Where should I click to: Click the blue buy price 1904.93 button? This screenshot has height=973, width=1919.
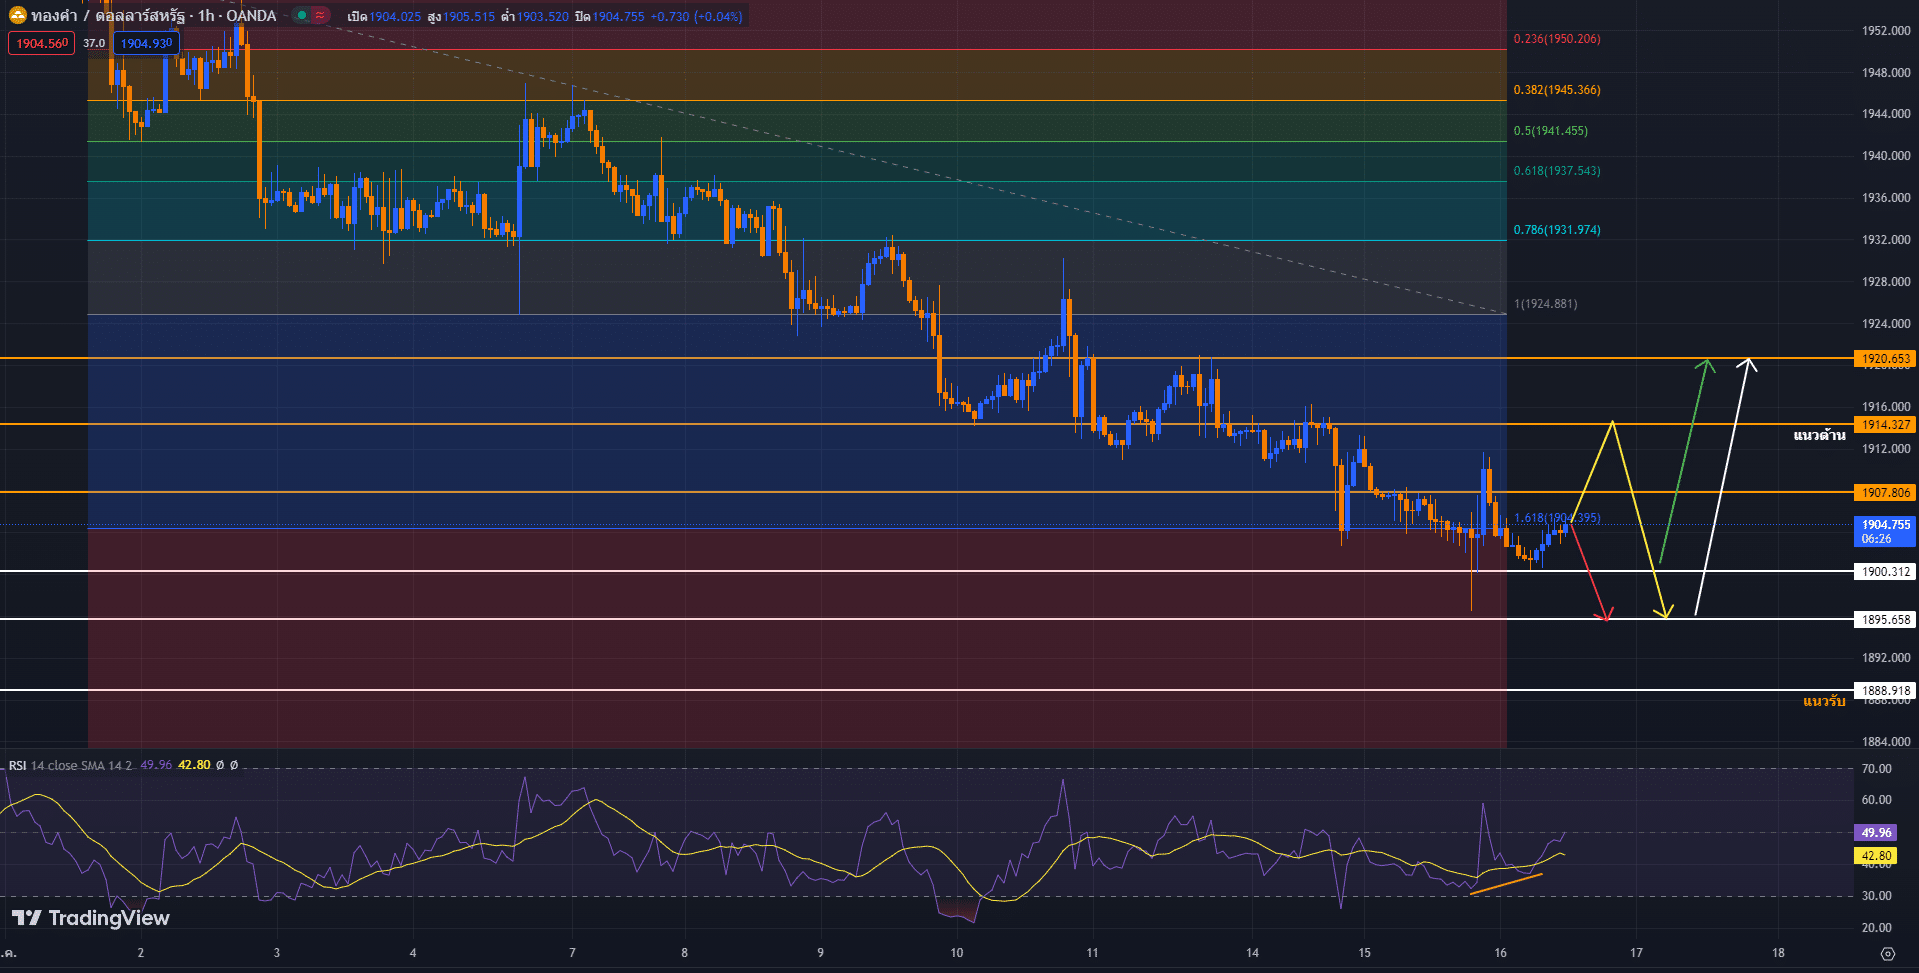(x=146, y=43)
